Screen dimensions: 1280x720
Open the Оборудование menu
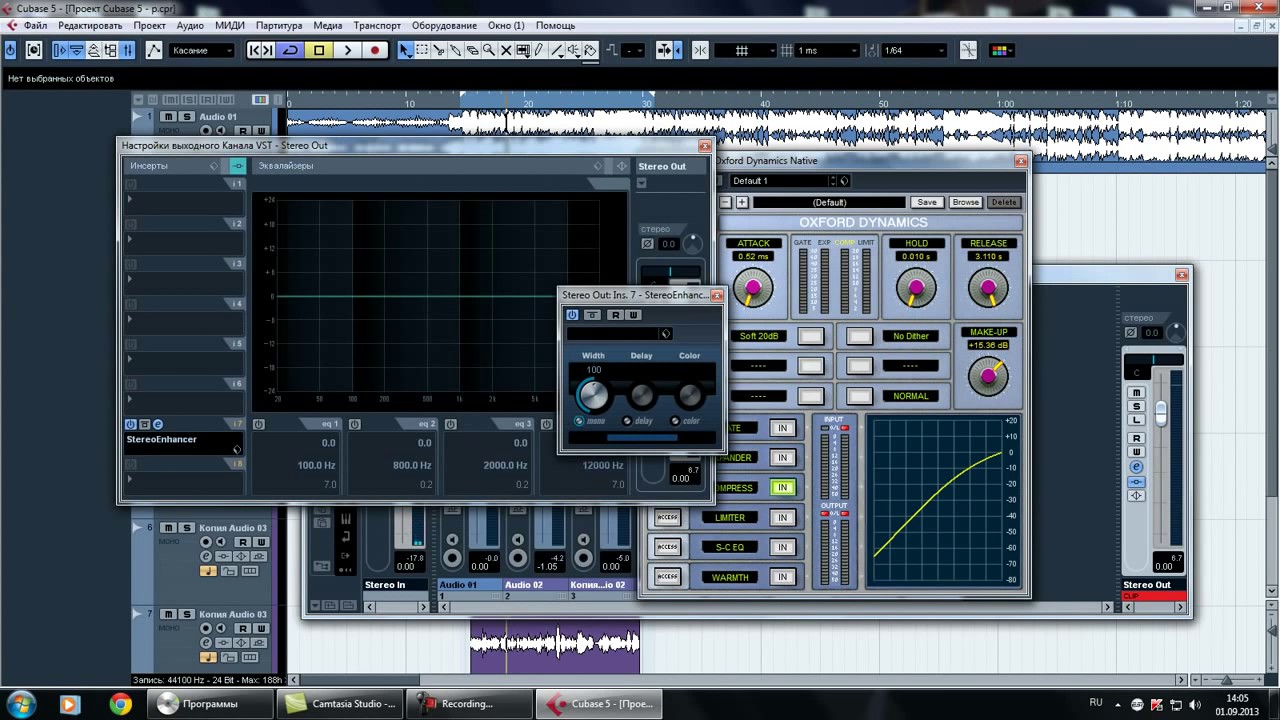(444, 25)
